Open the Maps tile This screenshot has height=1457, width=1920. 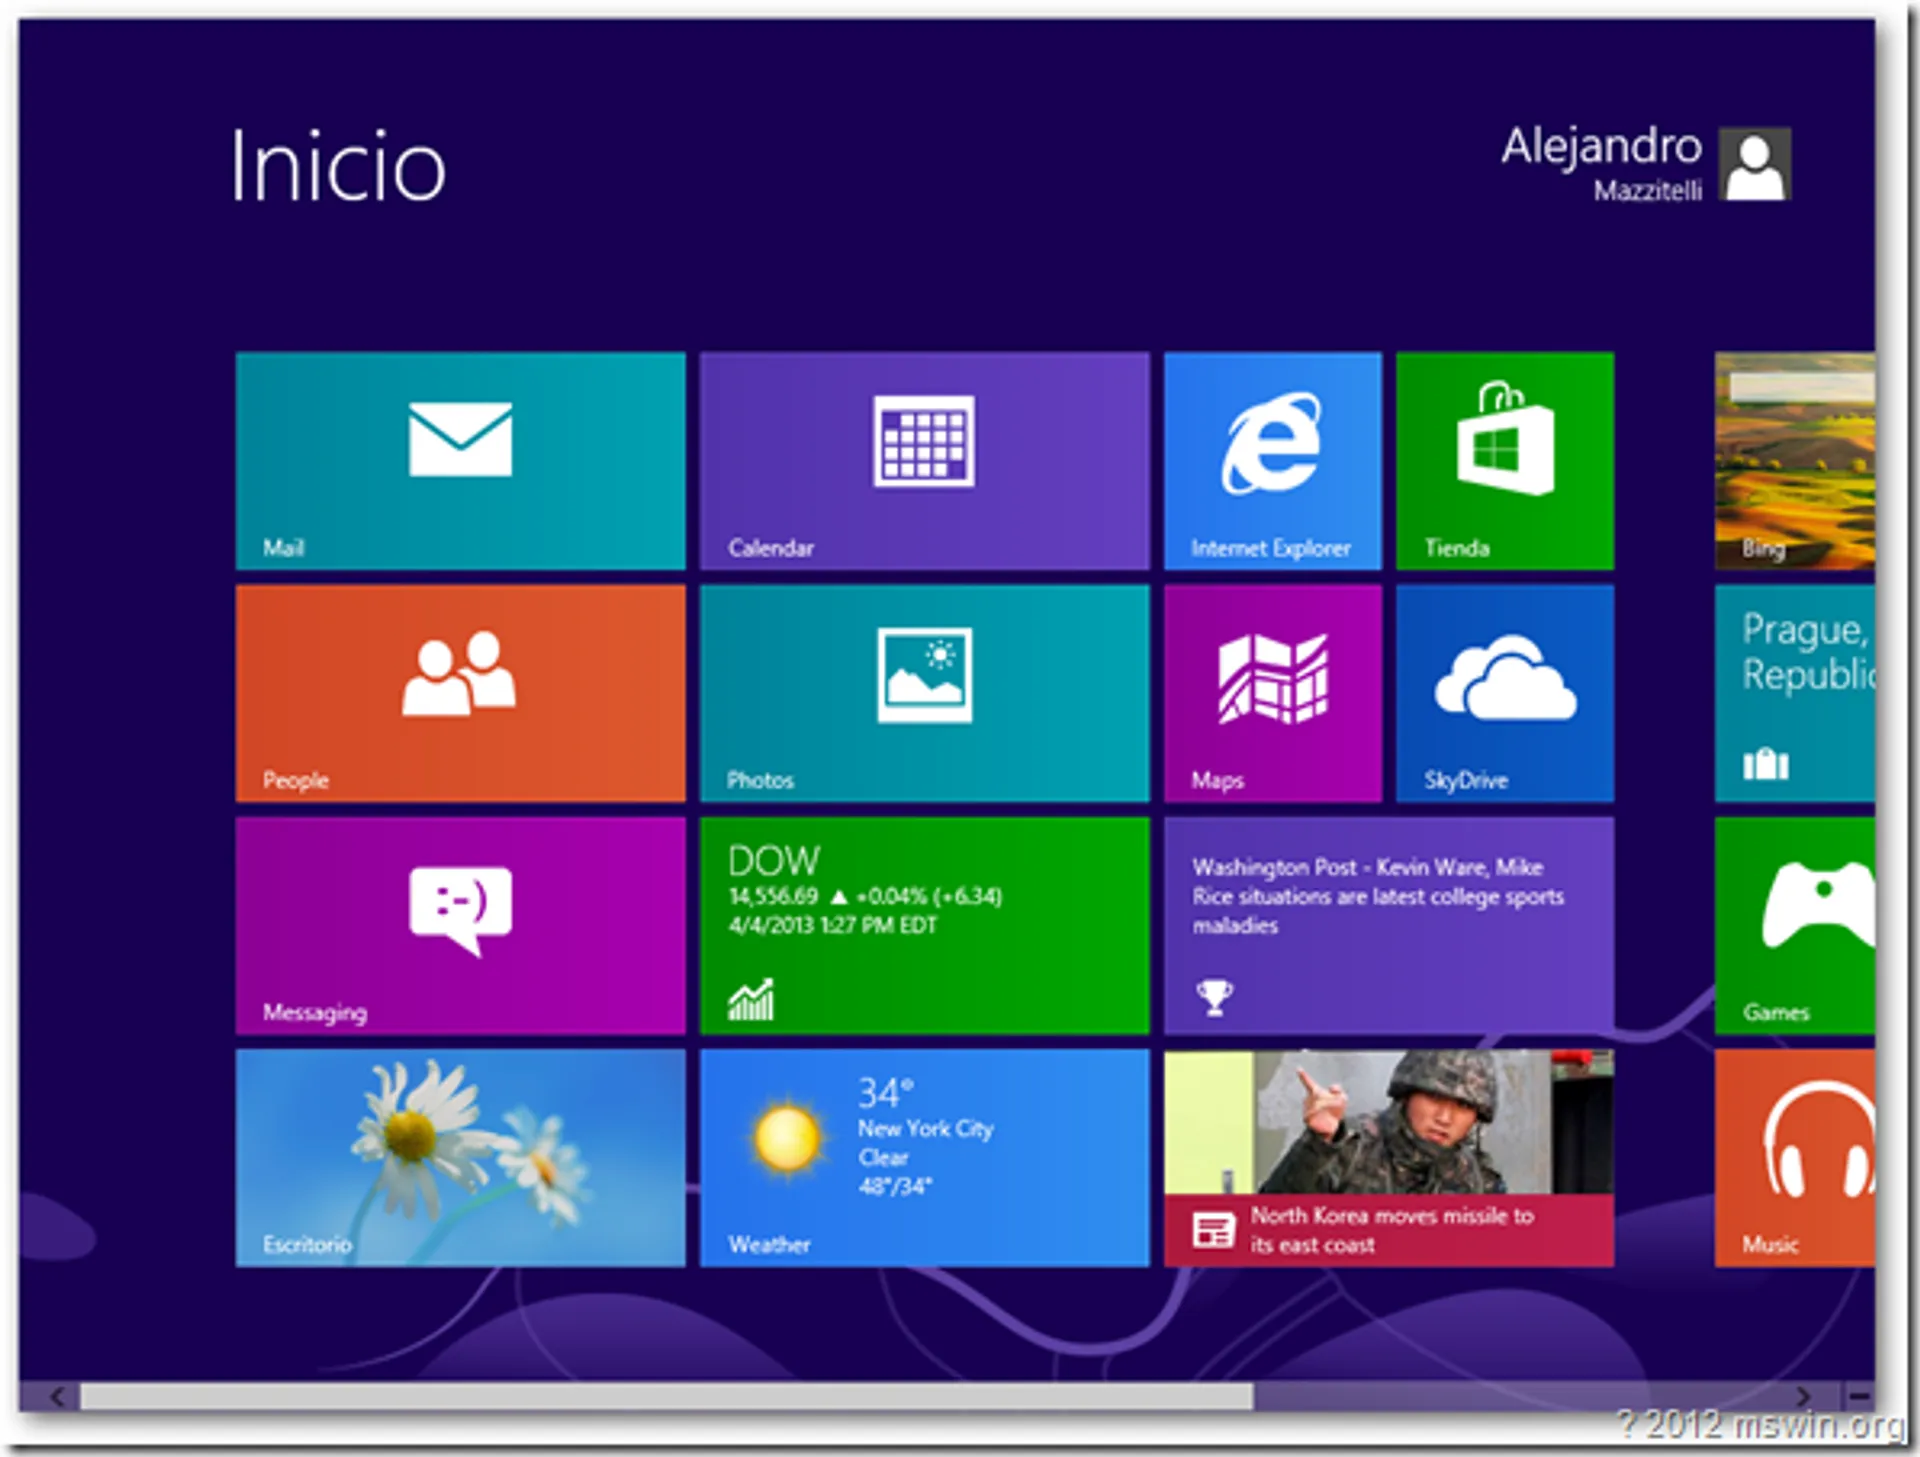tap(1272, 693)
